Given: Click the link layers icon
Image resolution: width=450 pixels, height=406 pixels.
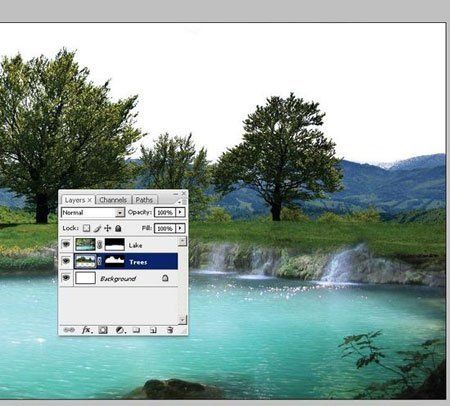Looking at the screenshot, I should (x=69, y=330).
